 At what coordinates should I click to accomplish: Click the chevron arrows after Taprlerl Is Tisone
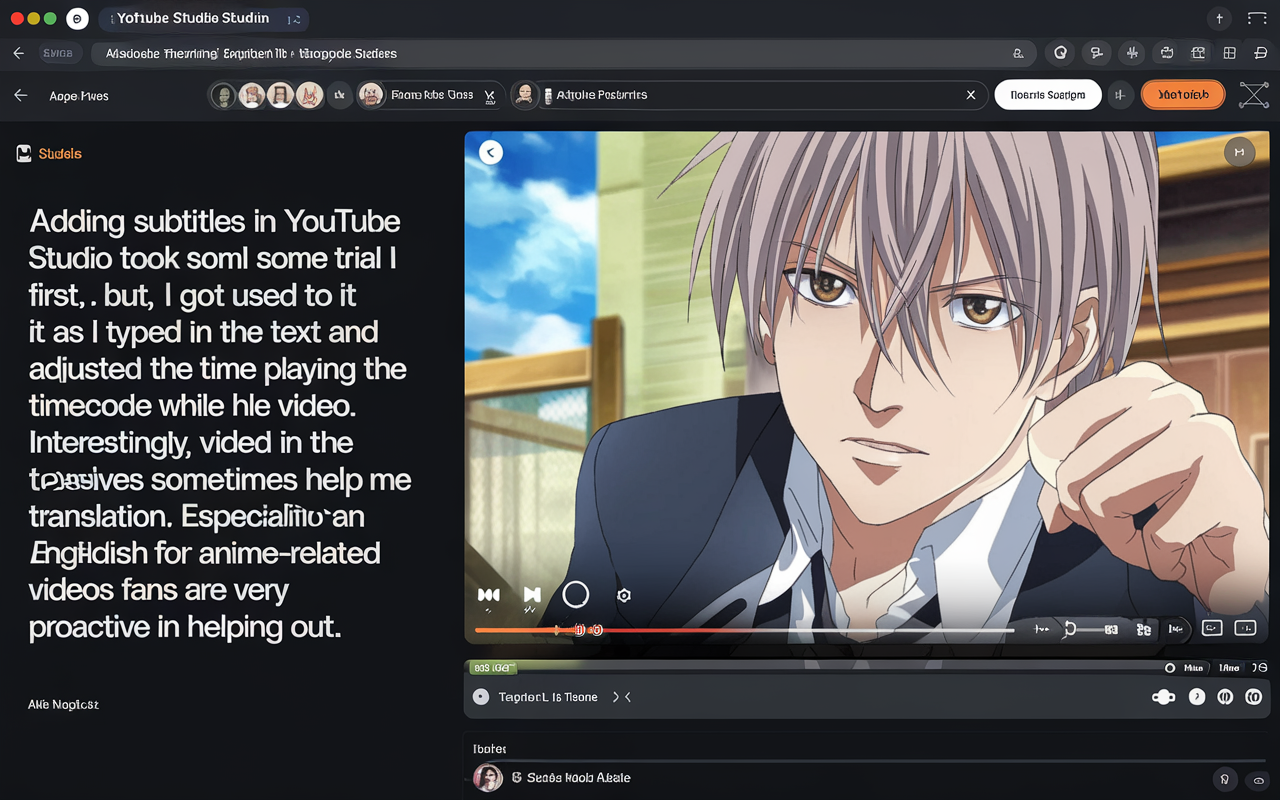621,697
